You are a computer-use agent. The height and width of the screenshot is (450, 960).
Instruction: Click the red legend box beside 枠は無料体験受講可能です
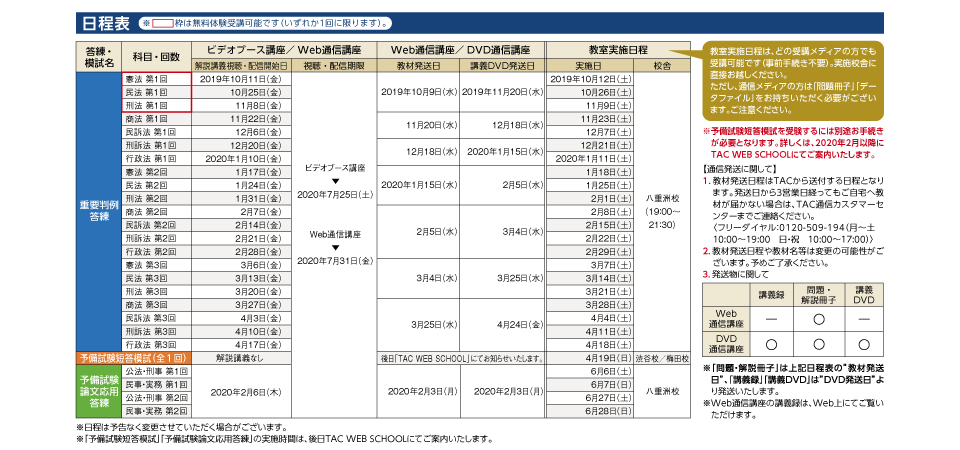point(163,21)
